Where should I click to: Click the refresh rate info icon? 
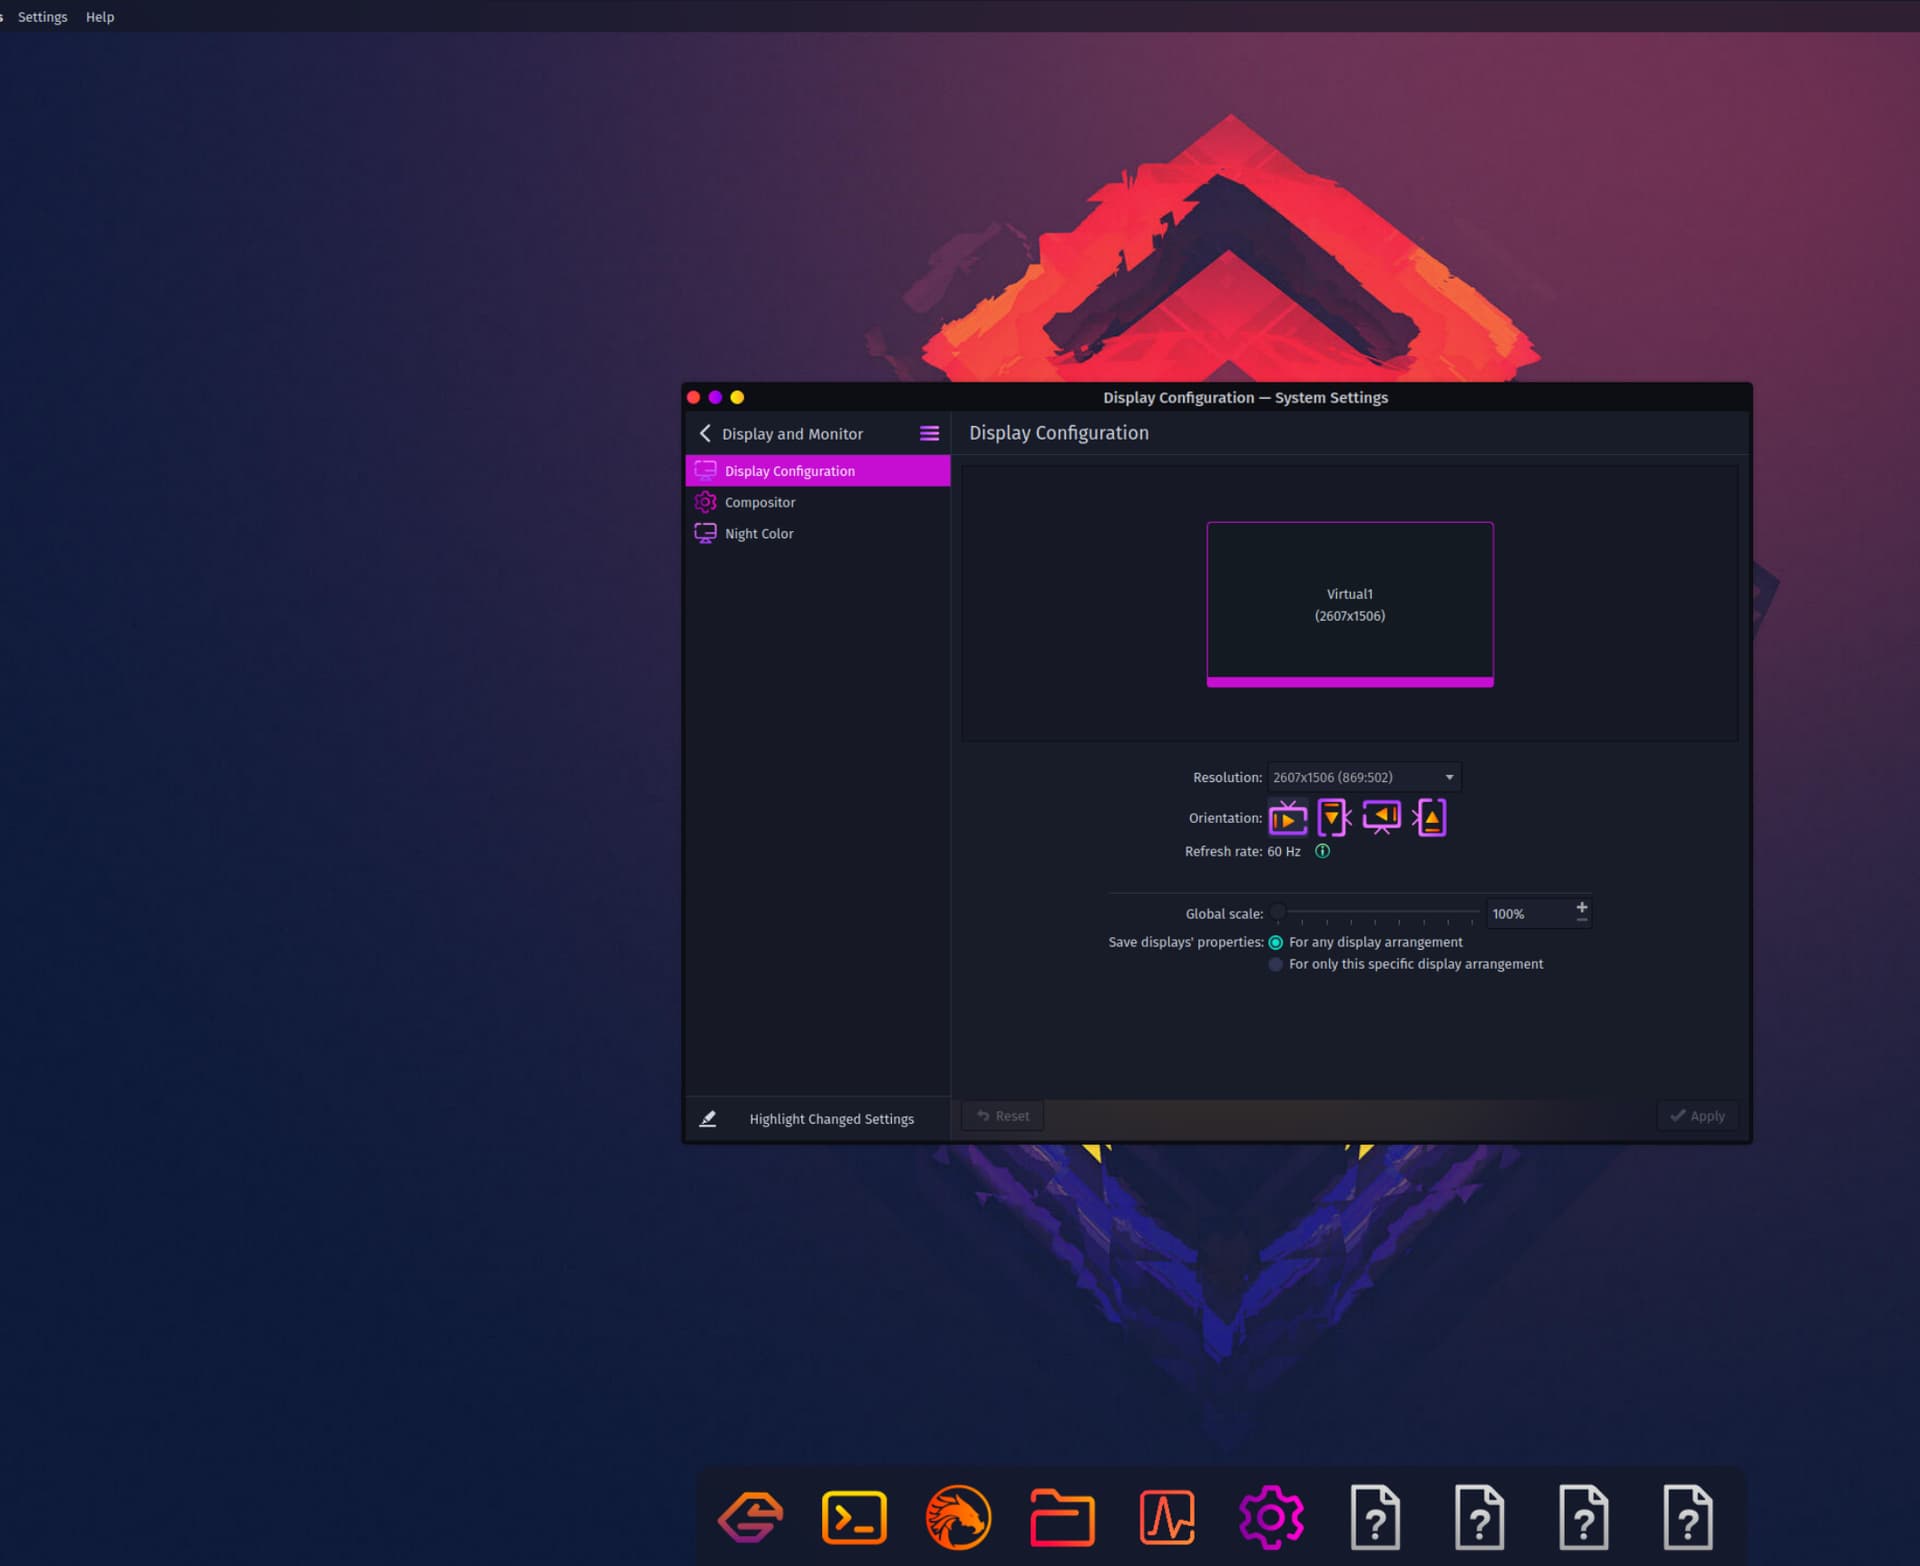[x=1322, y=851]
